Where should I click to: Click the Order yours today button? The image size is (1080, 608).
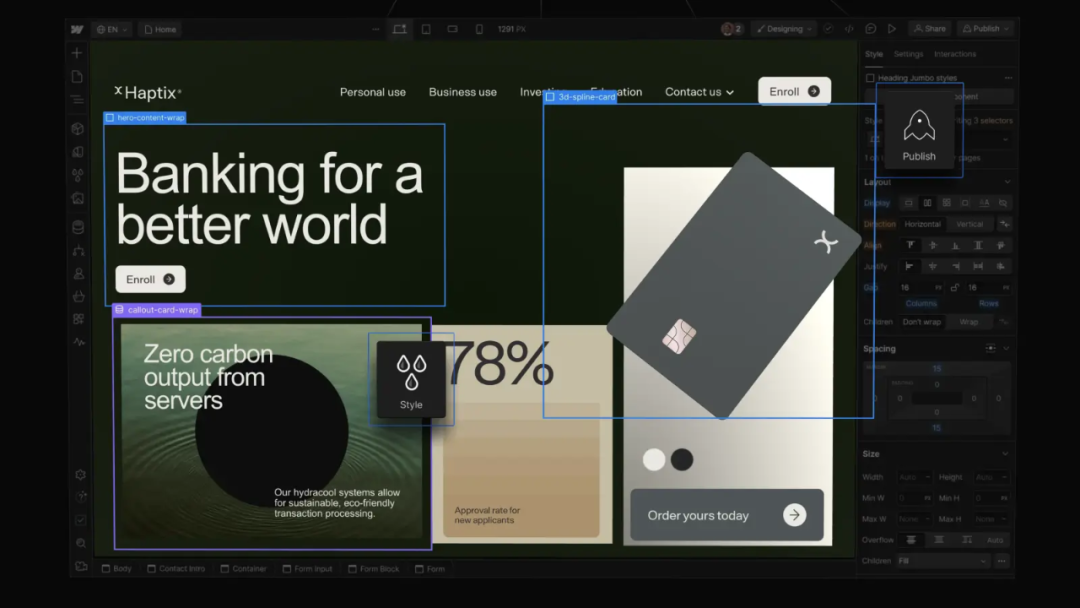tap(726, 515)
